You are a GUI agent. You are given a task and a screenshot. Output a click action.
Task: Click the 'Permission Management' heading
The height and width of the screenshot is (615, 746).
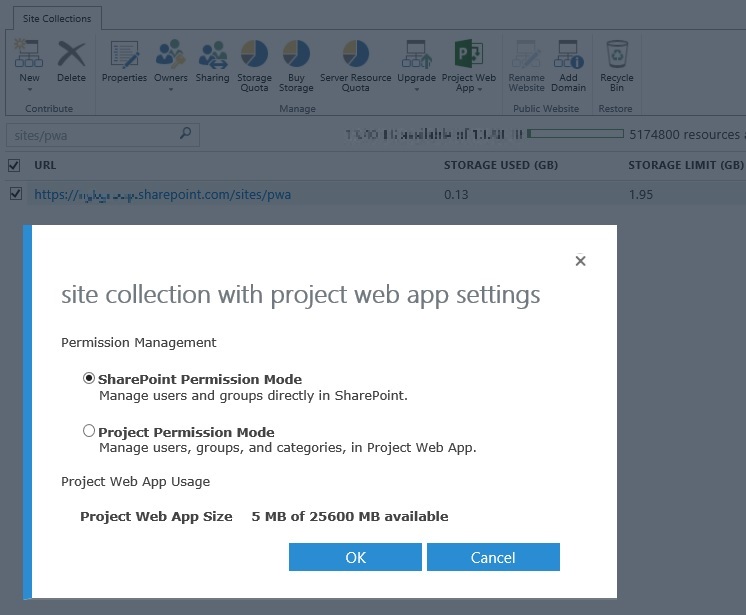pos(138,343)
